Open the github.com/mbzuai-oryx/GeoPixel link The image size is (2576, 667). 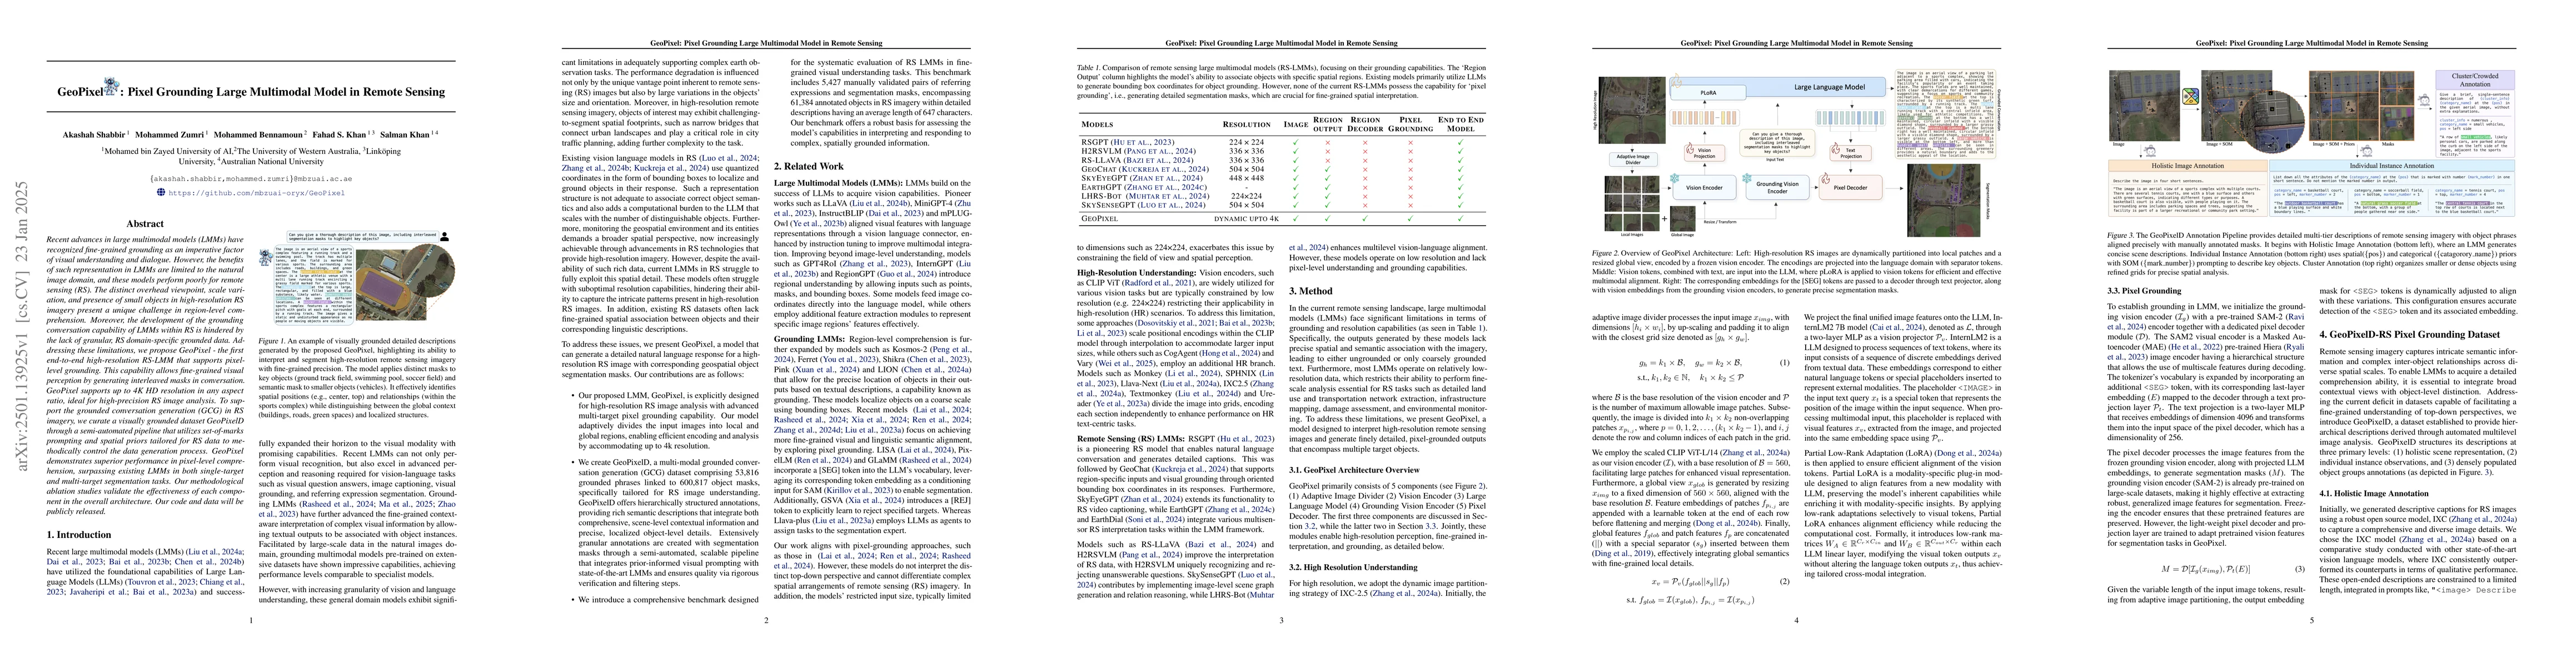click(257, 193)
